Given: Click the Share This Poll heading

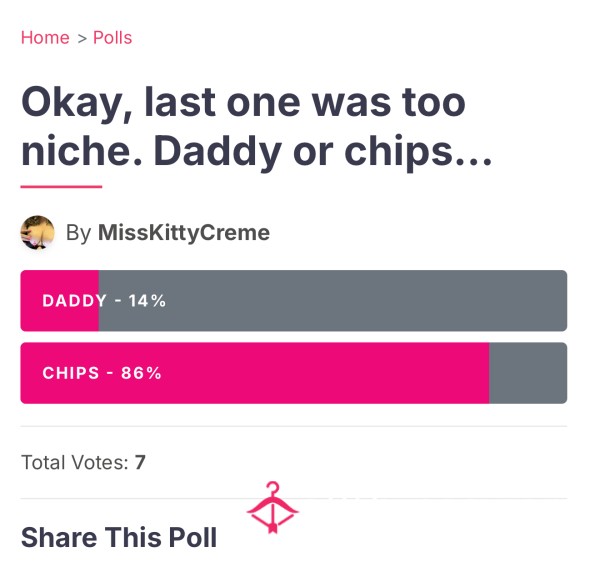Looking at the screenshot, I should [119, 537].
